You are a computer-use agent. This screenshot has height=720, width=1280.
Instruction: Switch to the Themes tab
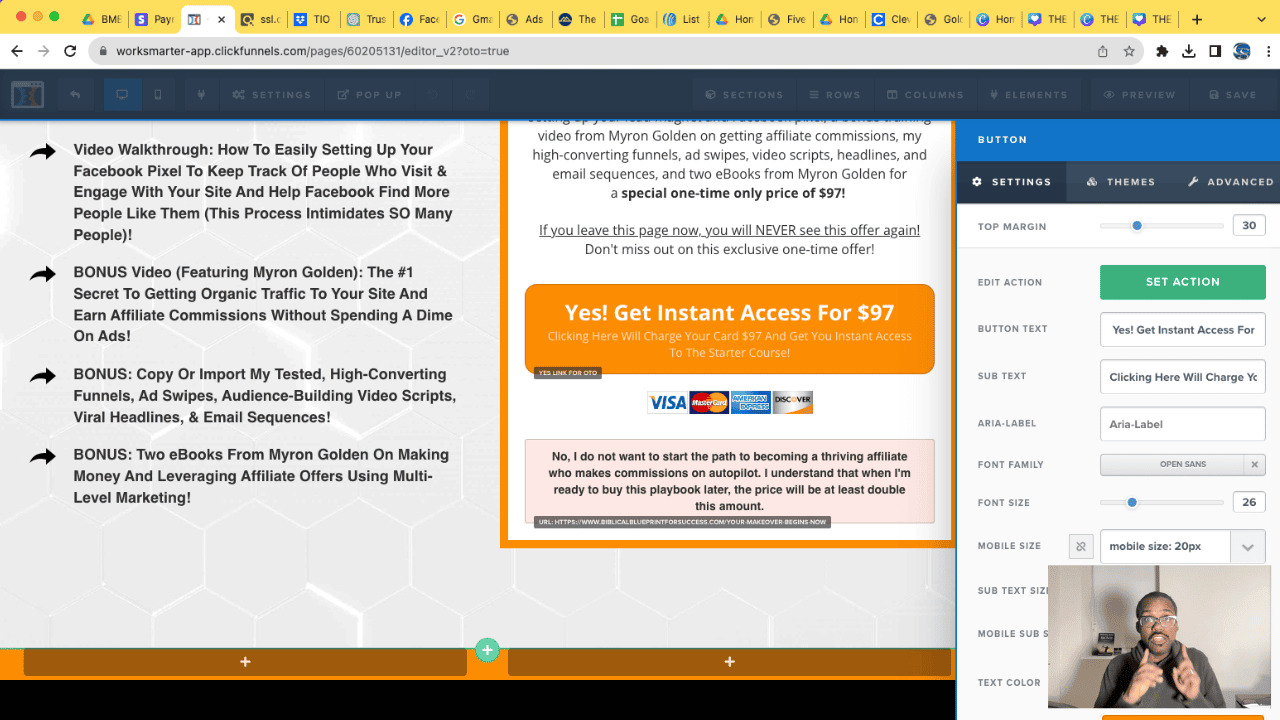point(1120,182)
